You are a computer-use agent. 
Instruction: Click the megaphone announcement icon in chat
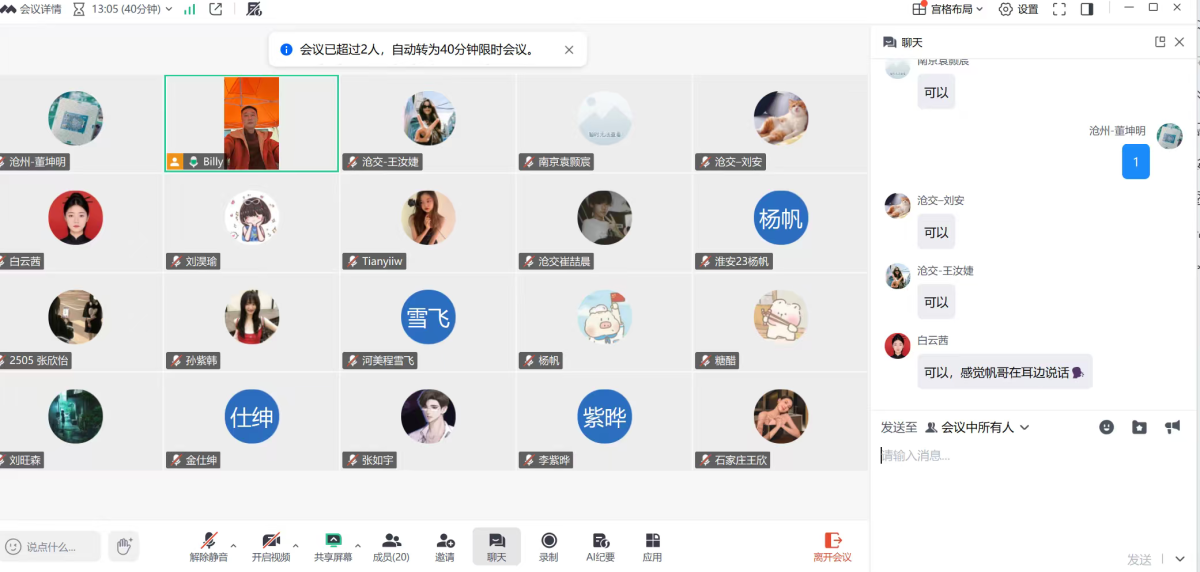click(x=1172, y=427)
